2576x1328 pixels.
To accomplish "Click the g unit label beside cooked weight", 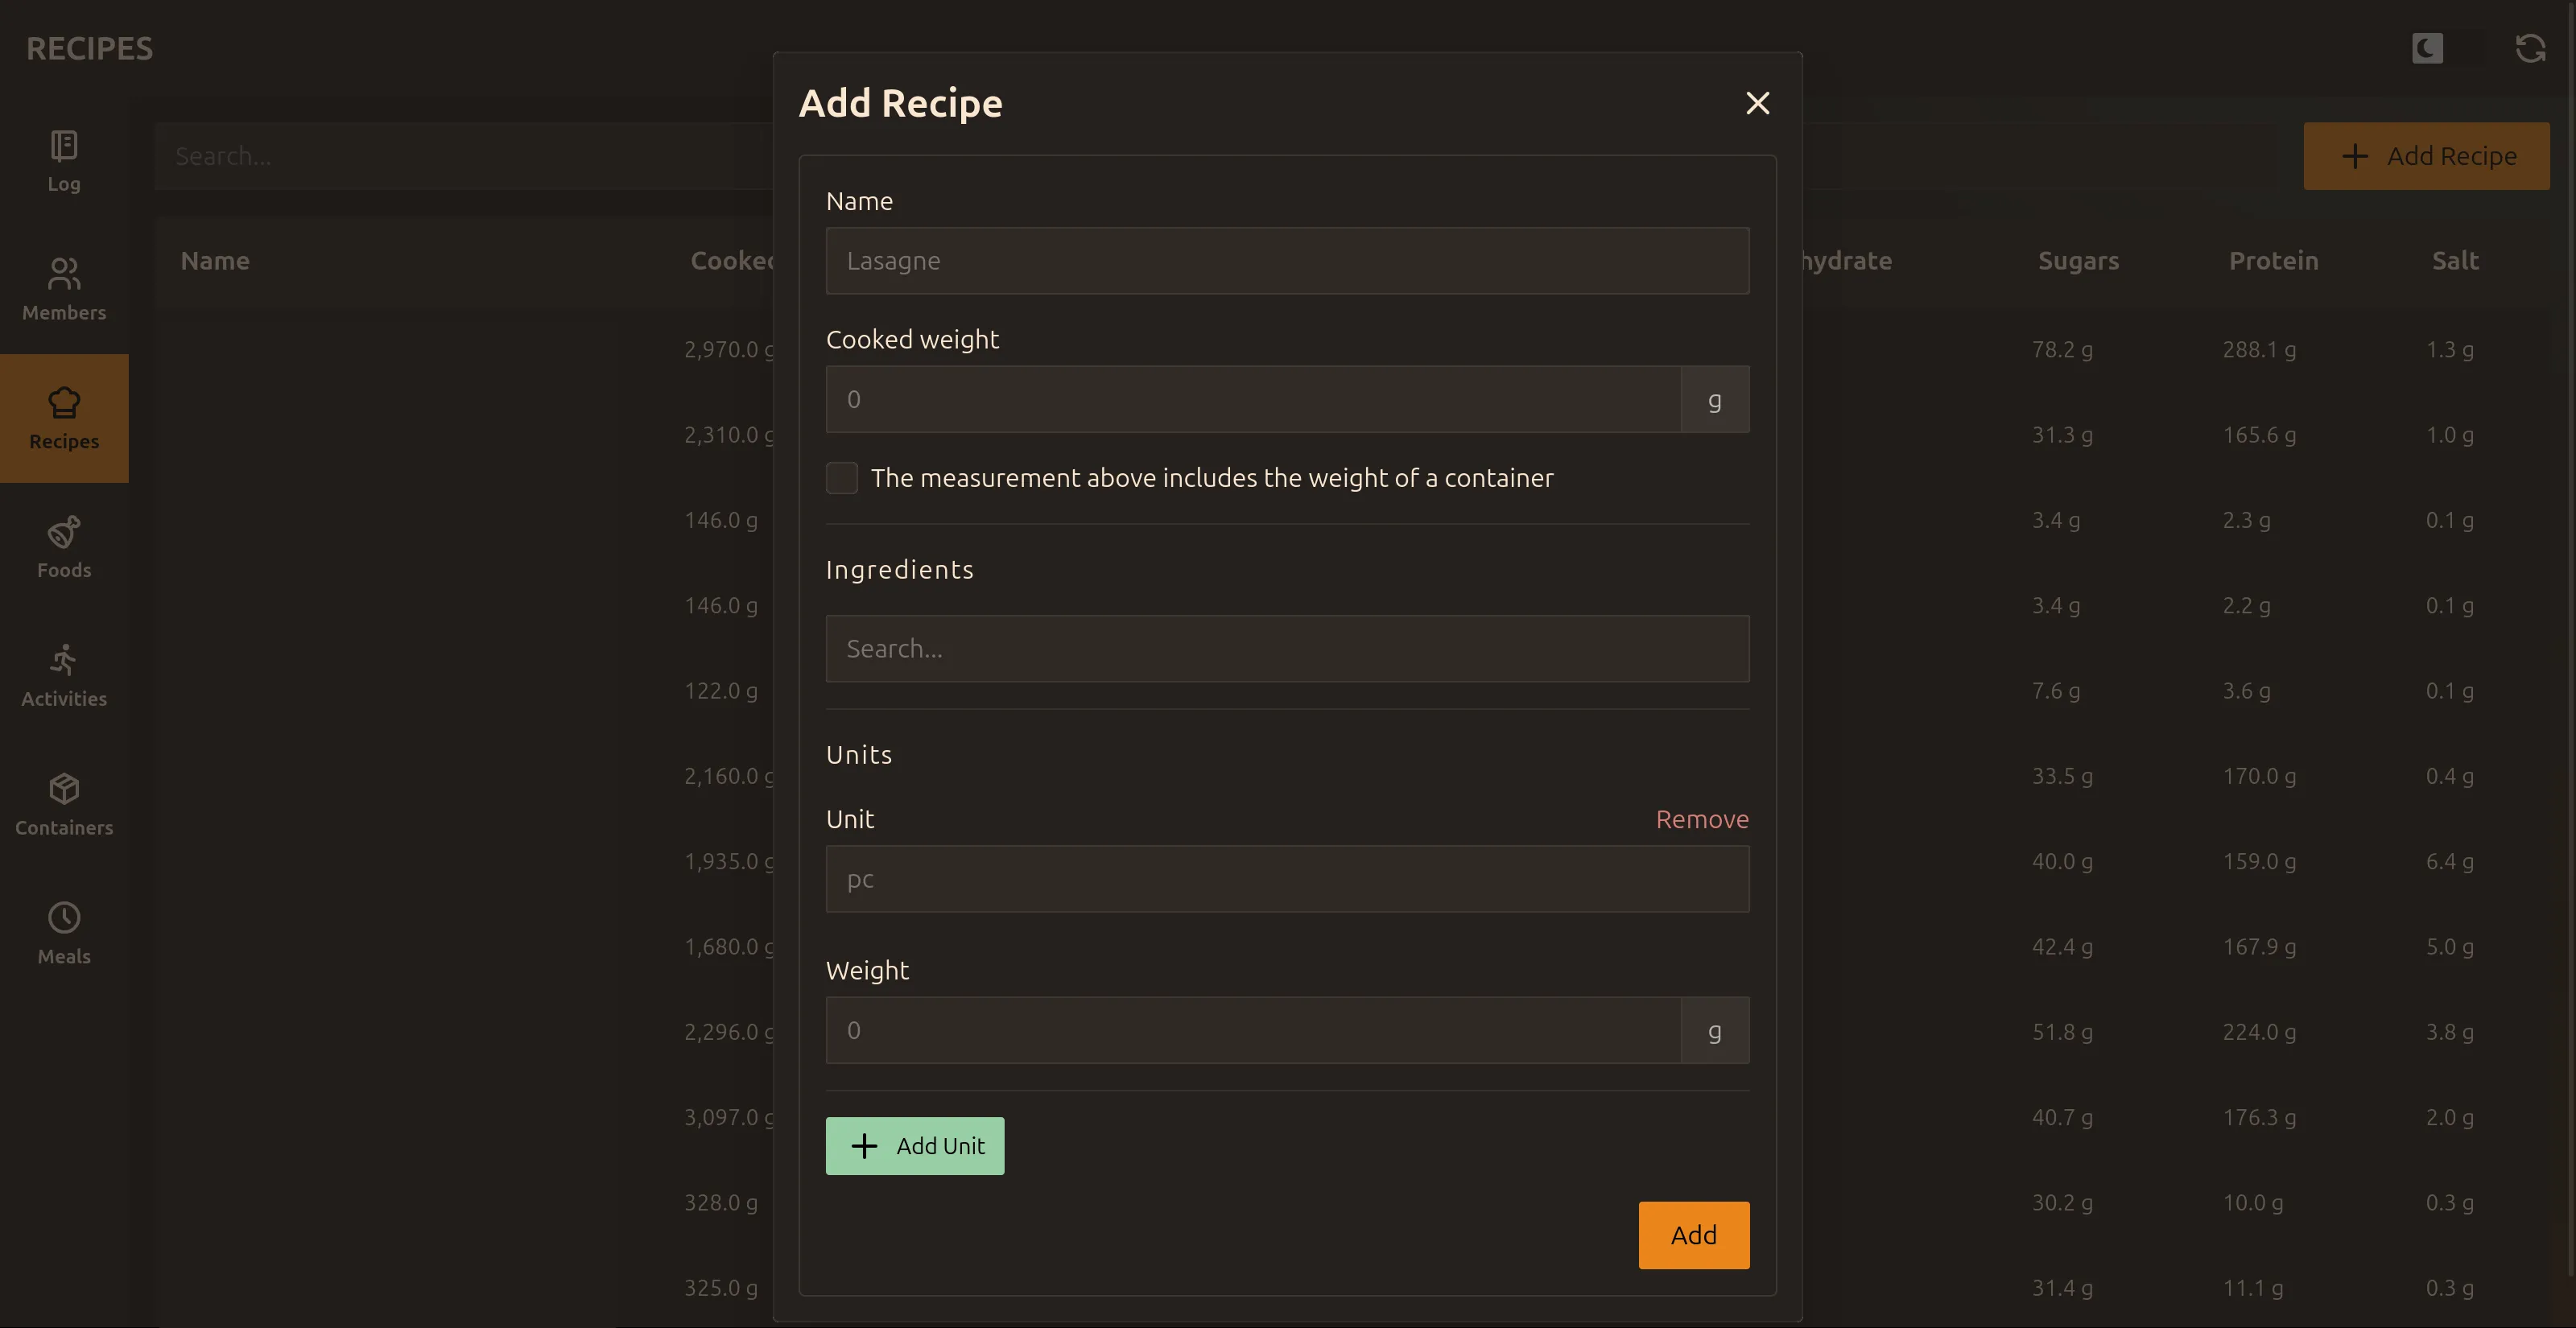I will point(1715,398).
